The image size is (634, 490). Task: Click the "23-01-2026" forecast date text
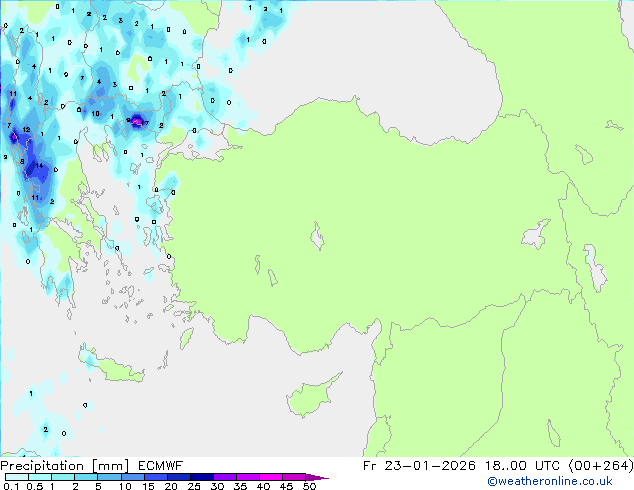tap(430, 466)
